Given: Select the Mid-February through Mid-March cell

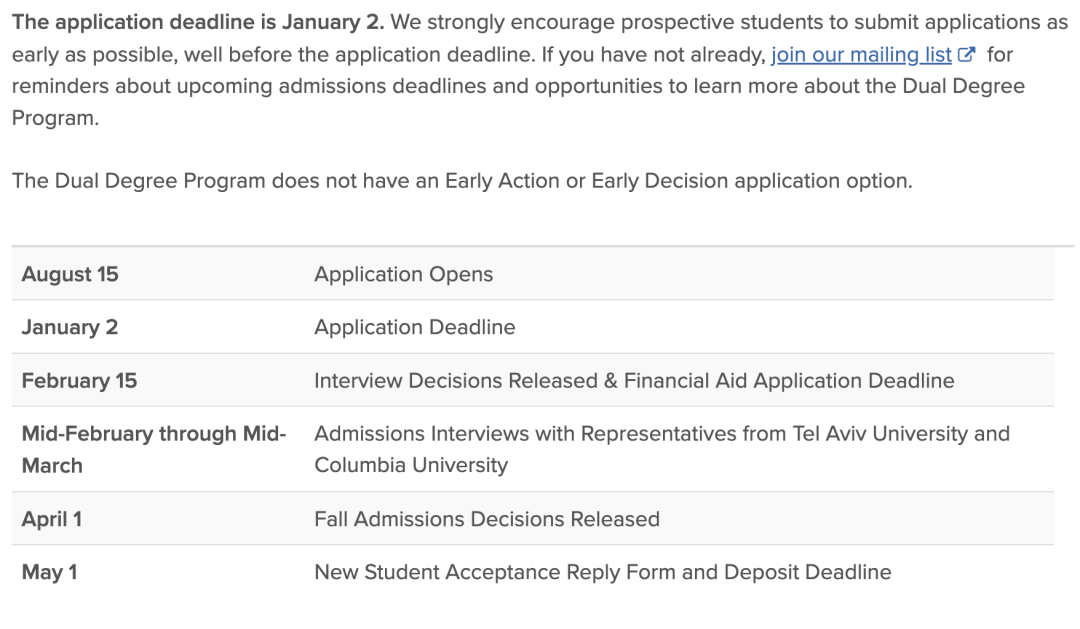Looking at the screenshot, I should point(154,450).
